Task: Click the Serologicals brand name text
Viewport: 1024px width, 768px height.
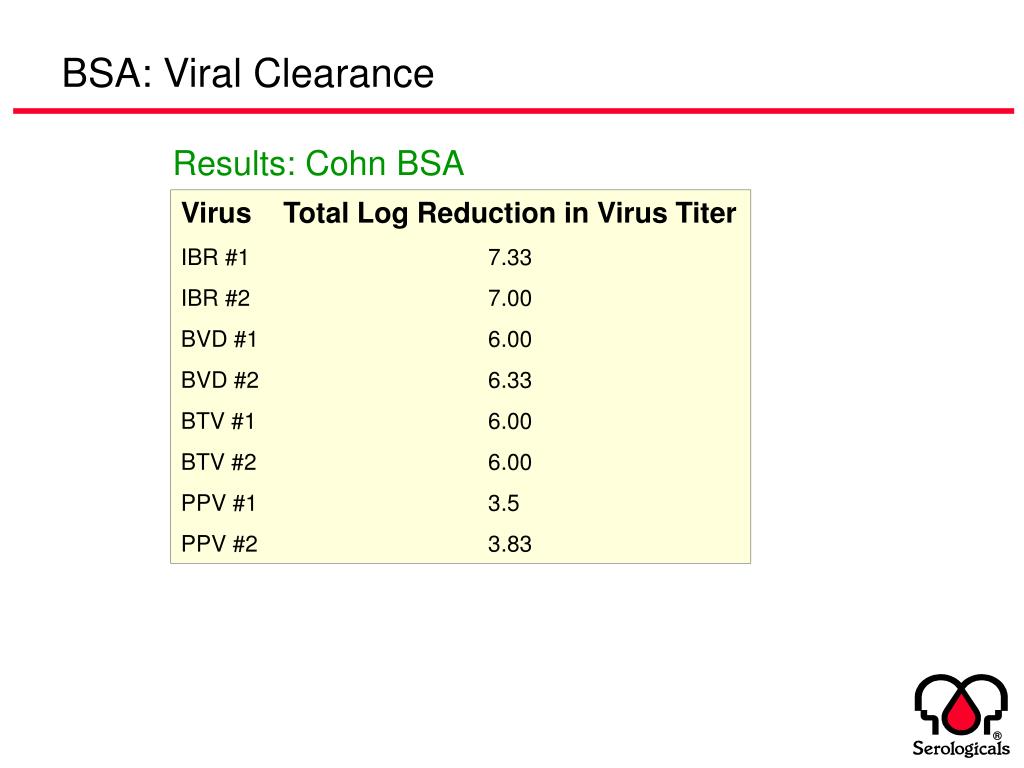Action: (x=961, y=748)
